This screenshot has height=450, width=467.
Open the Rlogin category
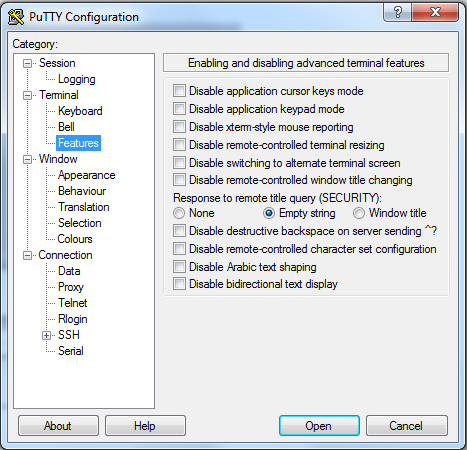(x=73, y=319)
